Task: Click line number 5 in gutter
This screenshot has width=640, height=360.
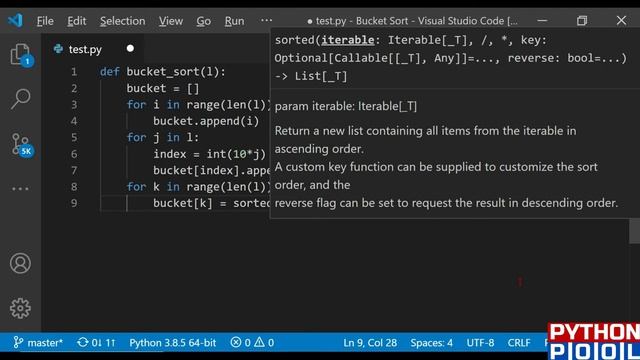Action: point(74,138)
